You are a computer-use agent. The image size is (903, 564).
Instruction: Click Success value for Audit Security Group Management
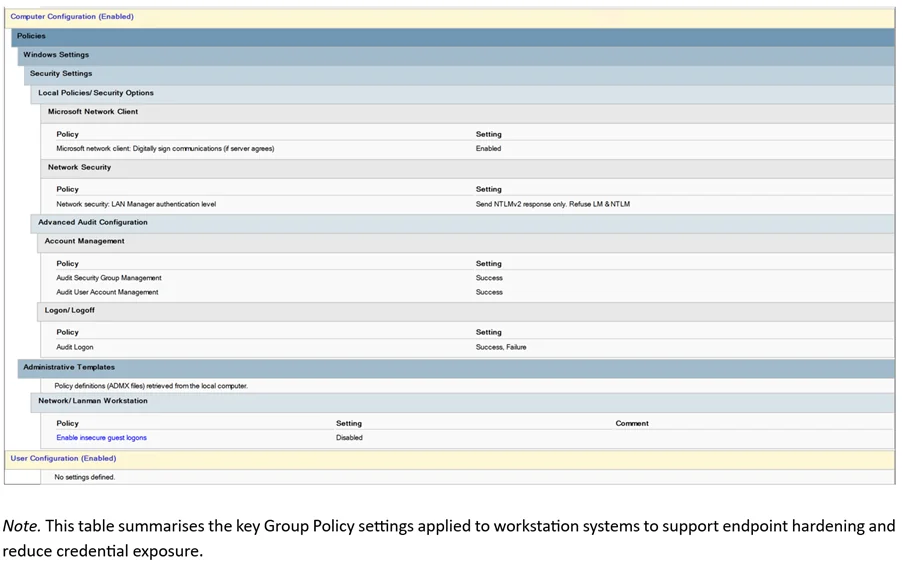coord(489,278)
